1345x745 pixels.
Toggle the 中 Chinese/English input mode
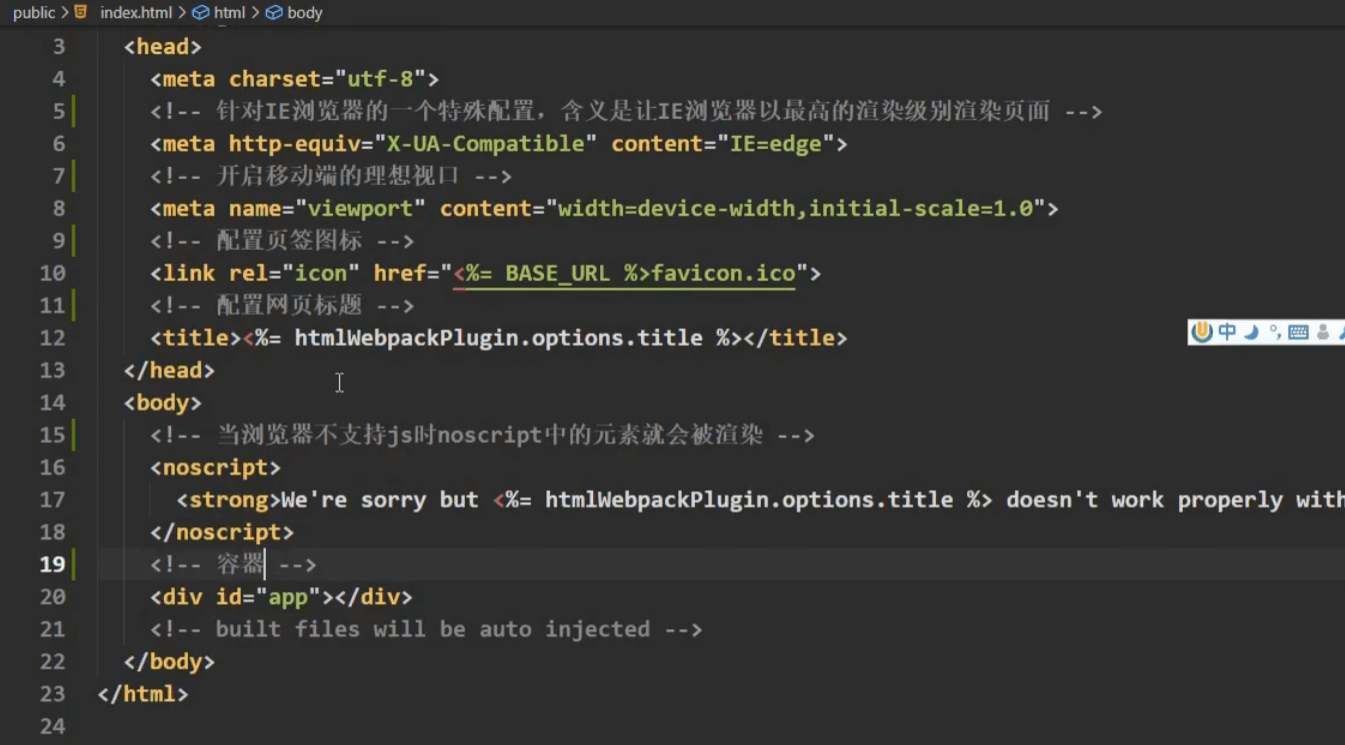(1227, 332)
